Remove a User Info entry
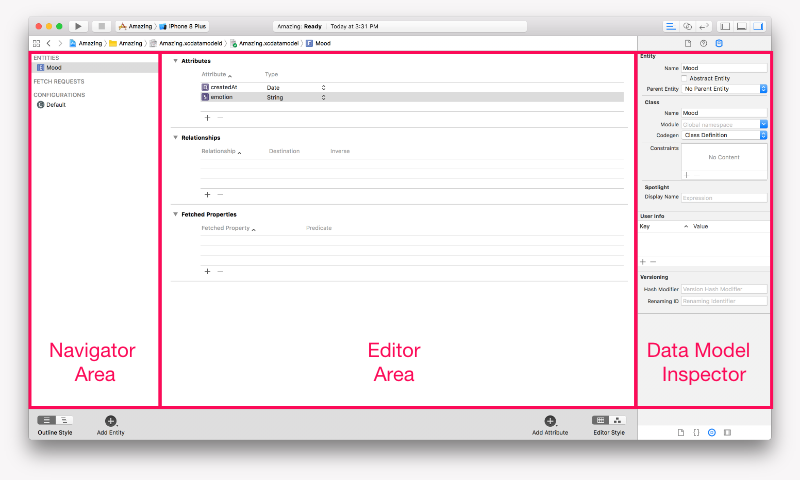Image resolution: width=800 pixels, height=480 pixels. point(653,262)
